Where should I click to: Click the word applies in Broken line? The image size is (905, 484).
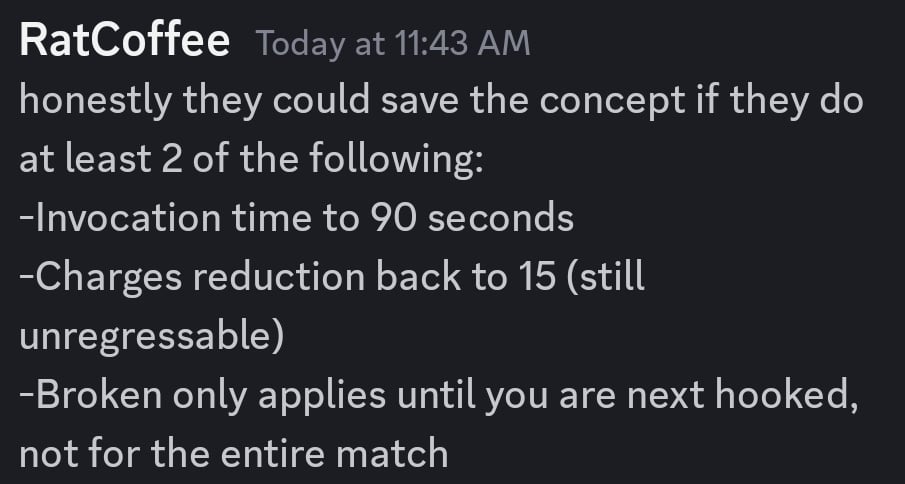321,397
